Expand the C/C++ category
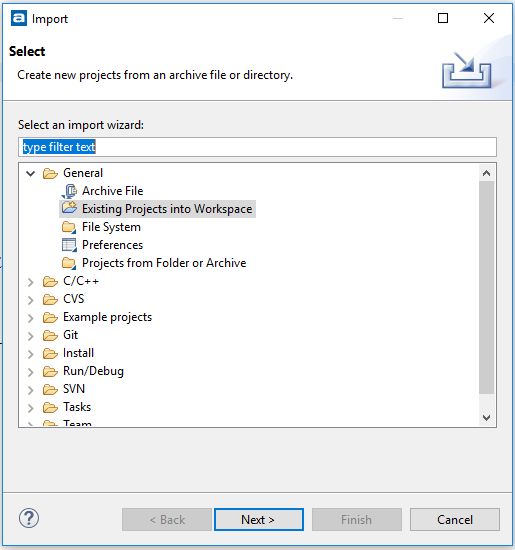The height and width of the screenshot is (550, 515). tap(31, 282)
